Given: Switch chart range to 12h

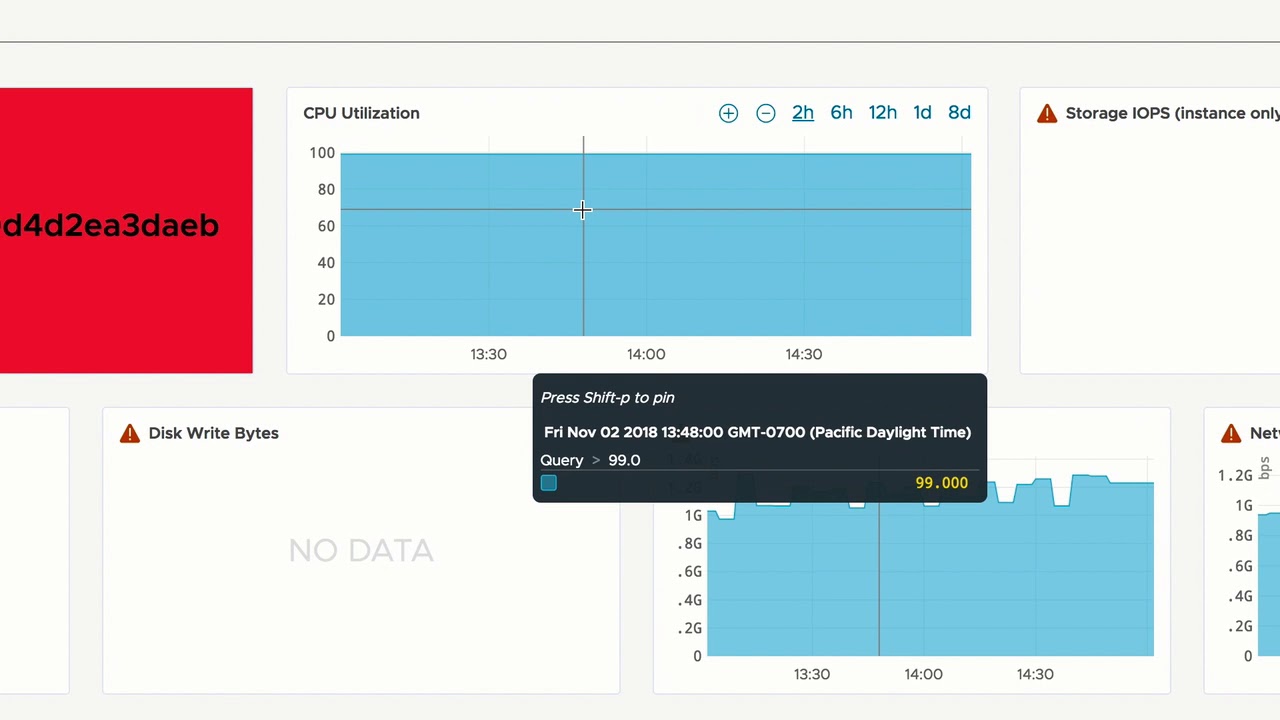Looking at the screenshot, I should click(882, 113).
